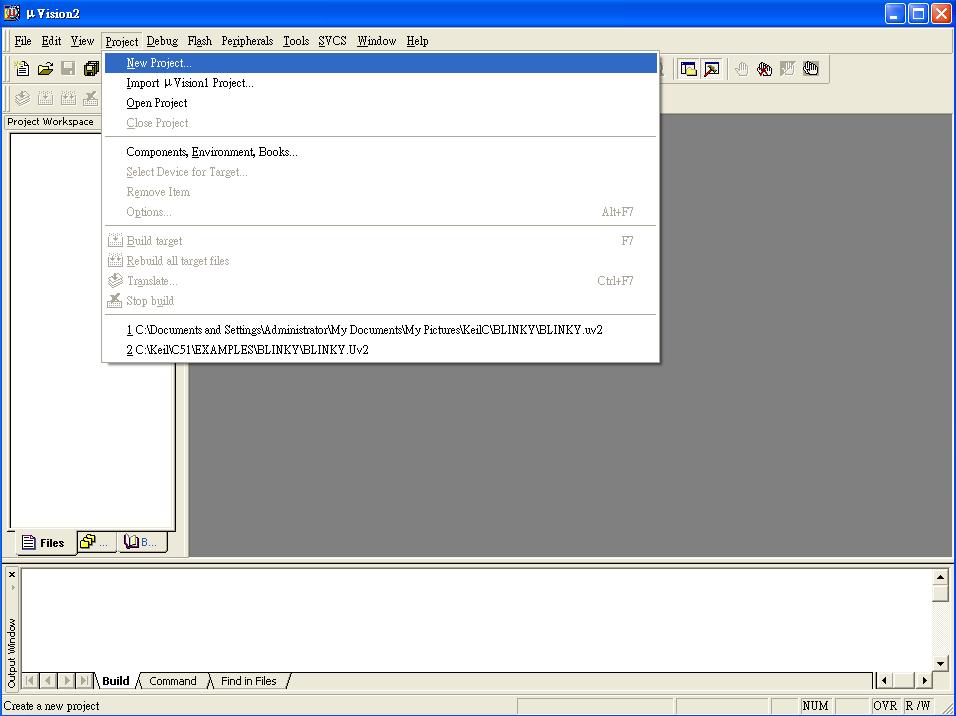This screenshot has height=716, width=956.
Task: Click the Disable All Breakpoints hand icon
Action: click(811, 69)
